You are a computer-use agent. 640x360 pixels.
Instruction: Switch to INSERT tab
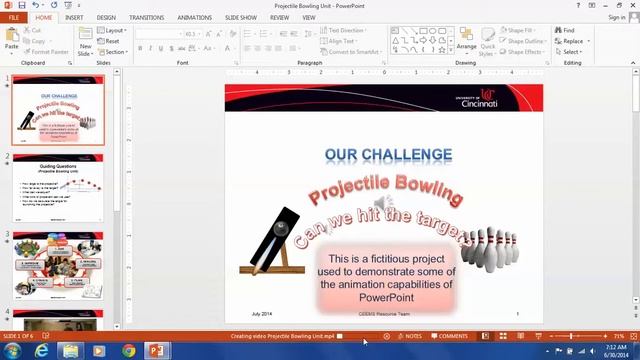pos(74,18)
